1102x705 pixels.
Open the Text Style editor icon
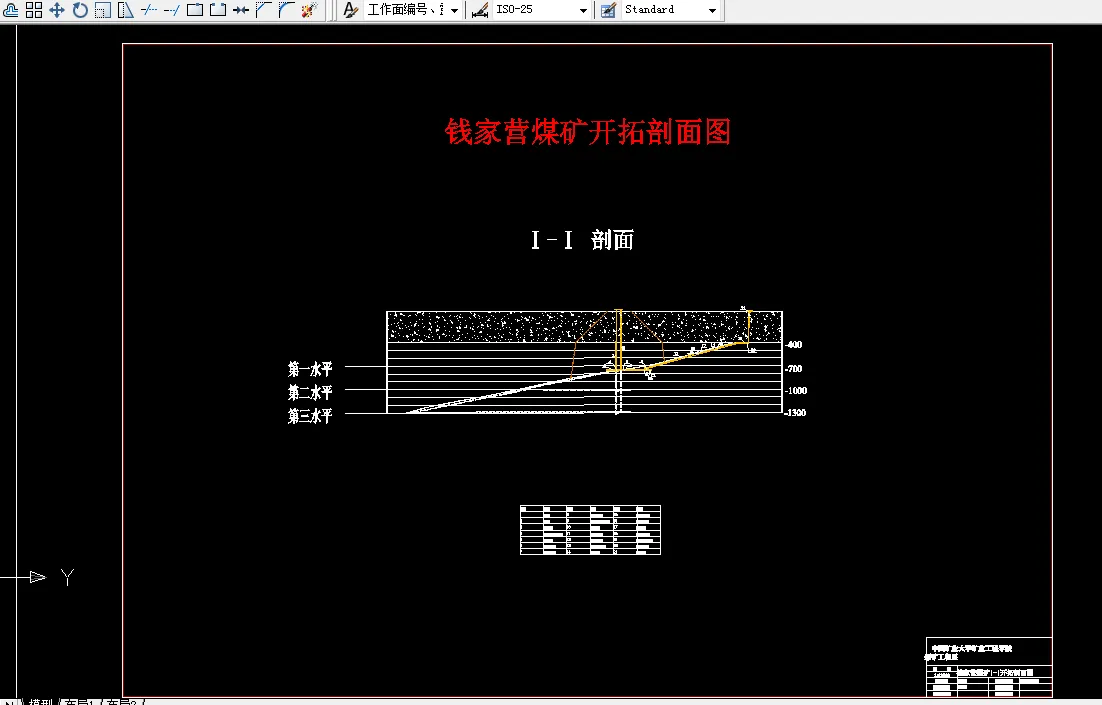[x=350, y=9]
